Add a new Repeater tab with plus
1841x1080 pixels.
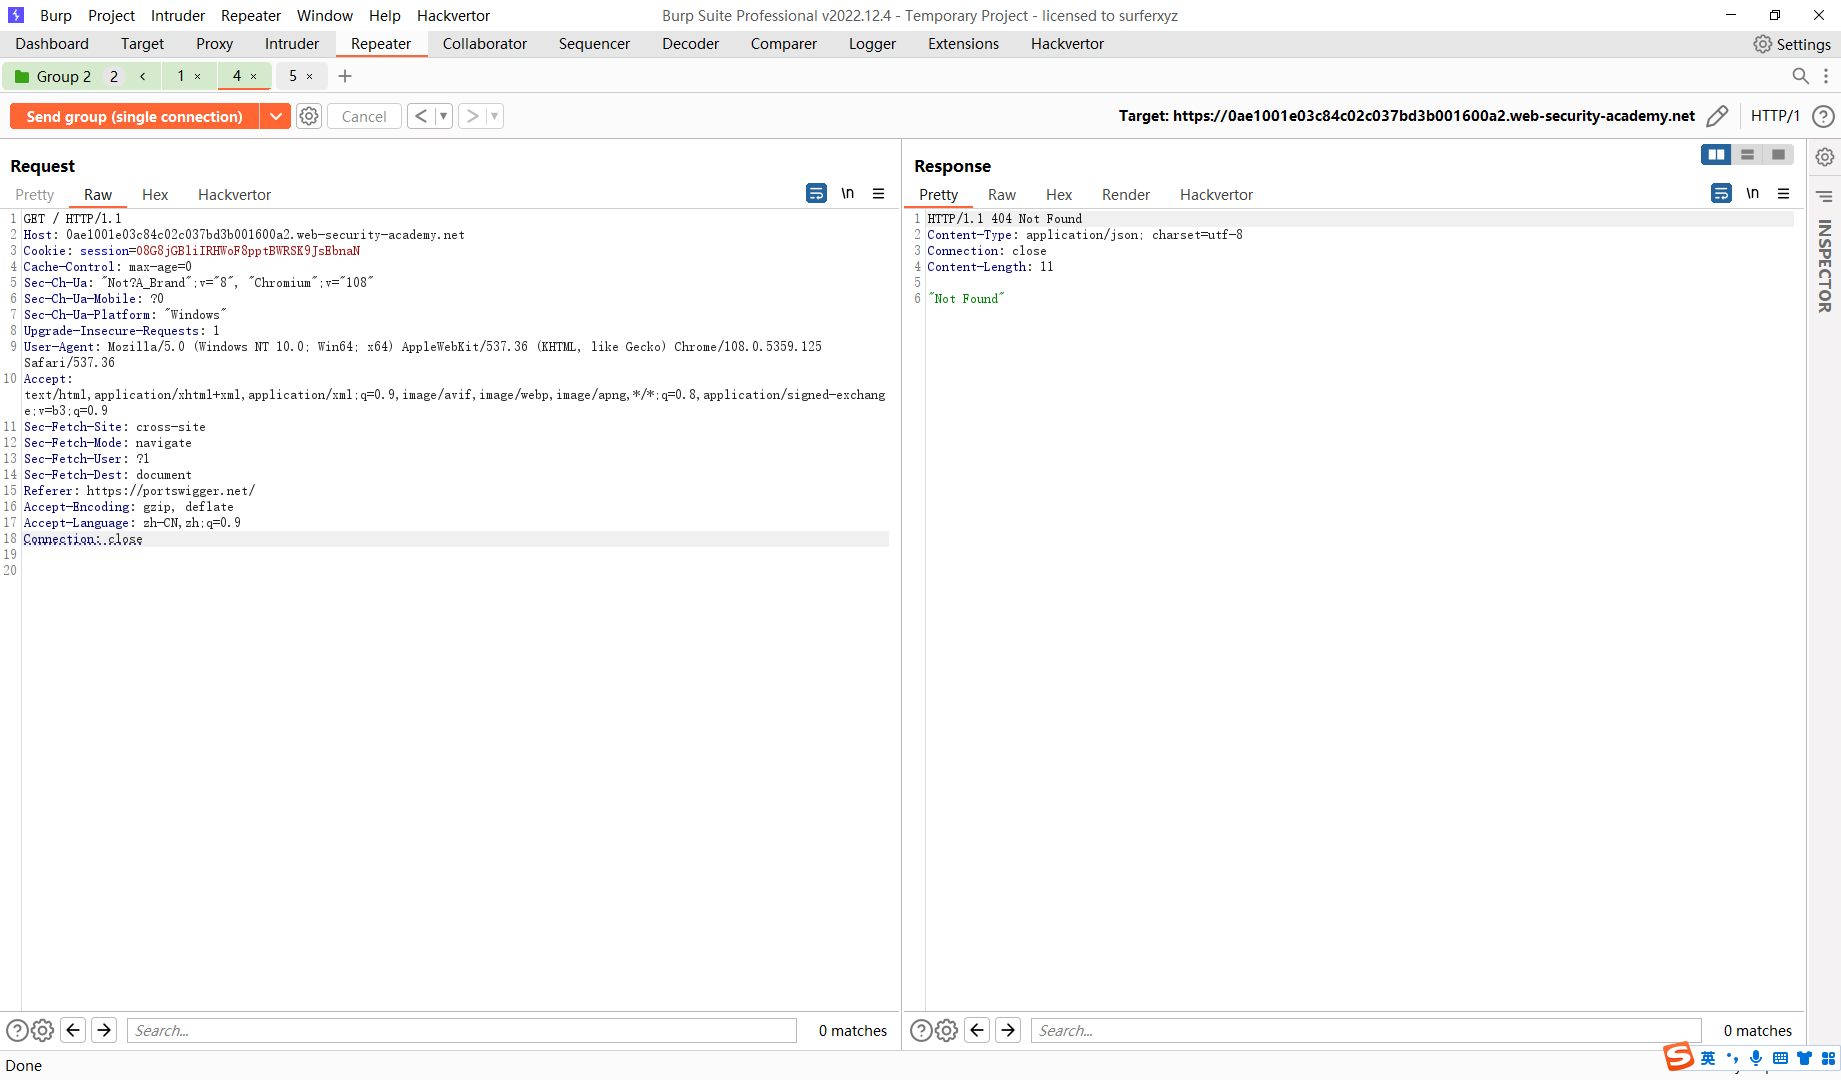pos(345,76)
